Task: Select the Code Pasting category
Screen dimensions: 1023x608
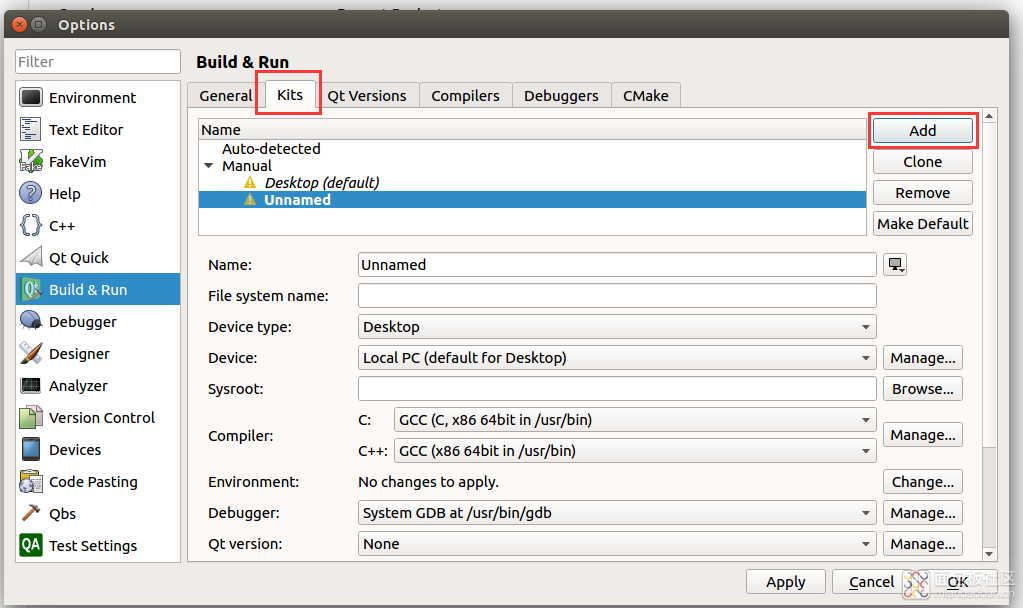Action: point(98,481)
